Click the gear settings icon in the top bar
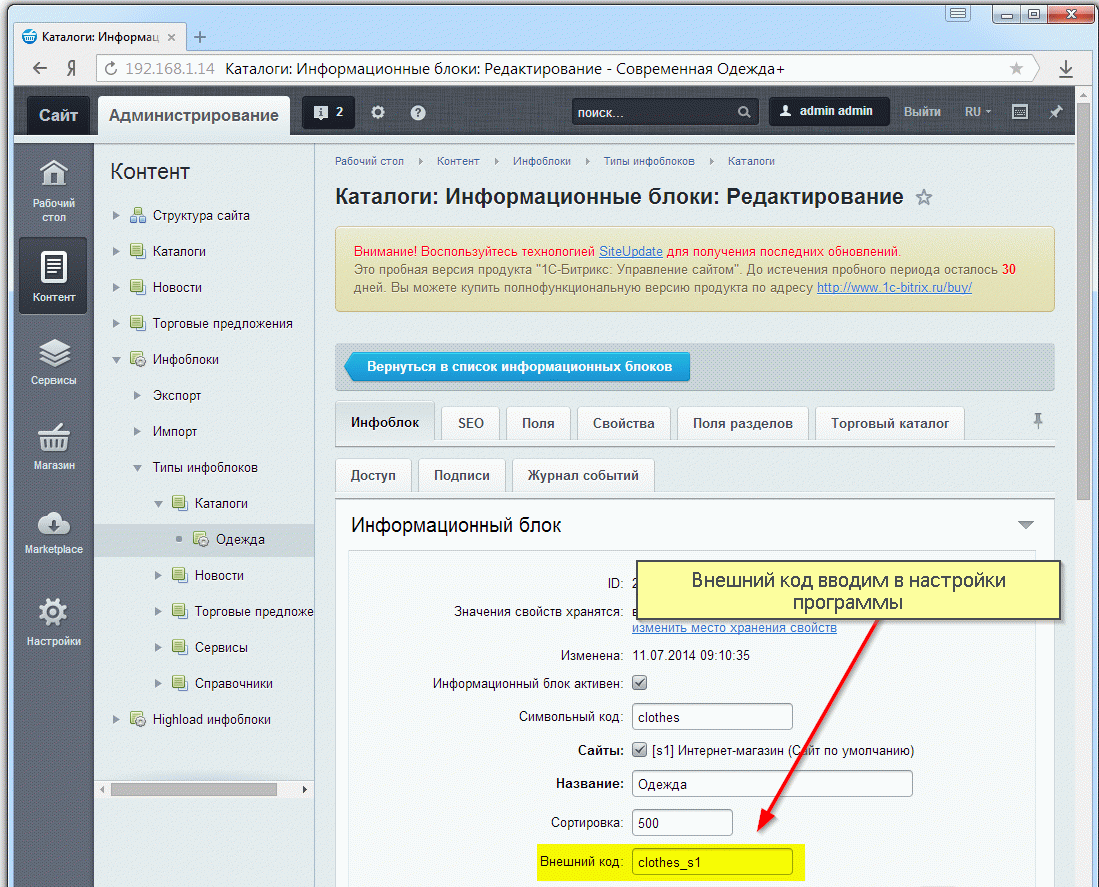 (378, 112)
